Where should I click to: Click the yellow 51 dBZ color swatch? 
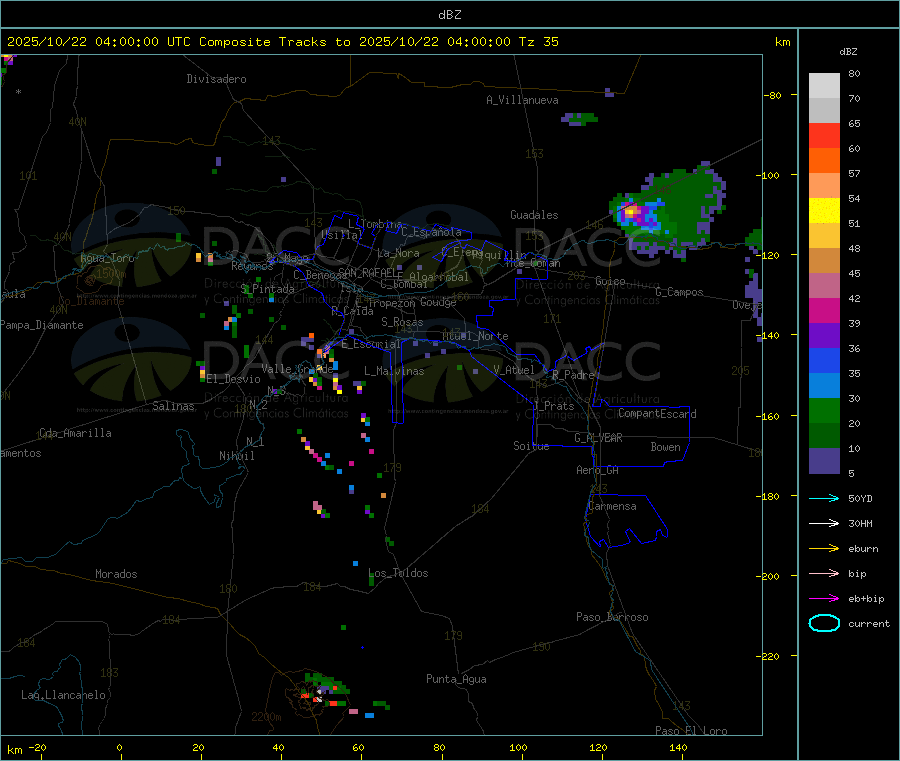pos(824,211)
